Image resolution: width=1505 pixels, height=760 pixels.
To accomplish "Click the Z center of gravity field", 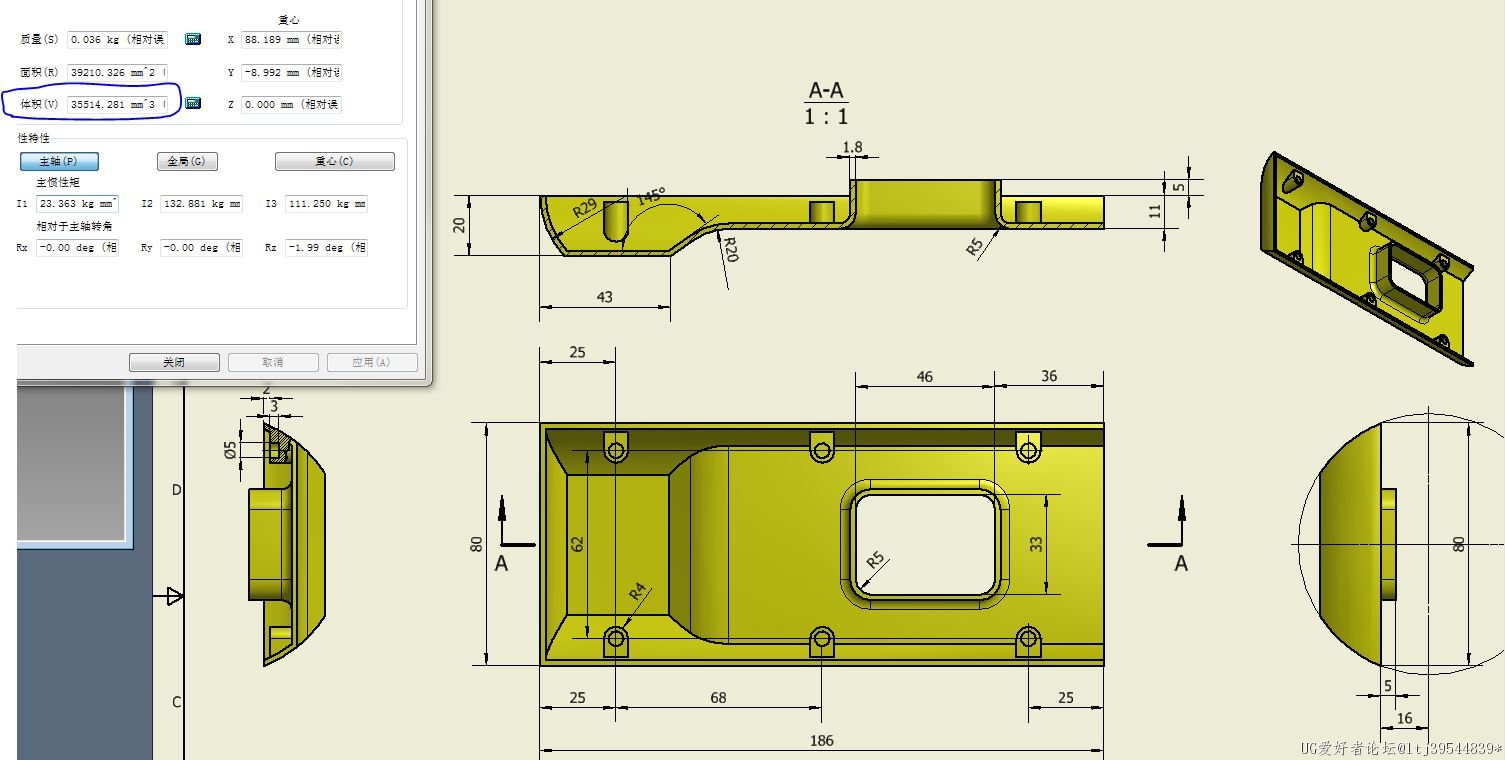I will click(291, 104).
